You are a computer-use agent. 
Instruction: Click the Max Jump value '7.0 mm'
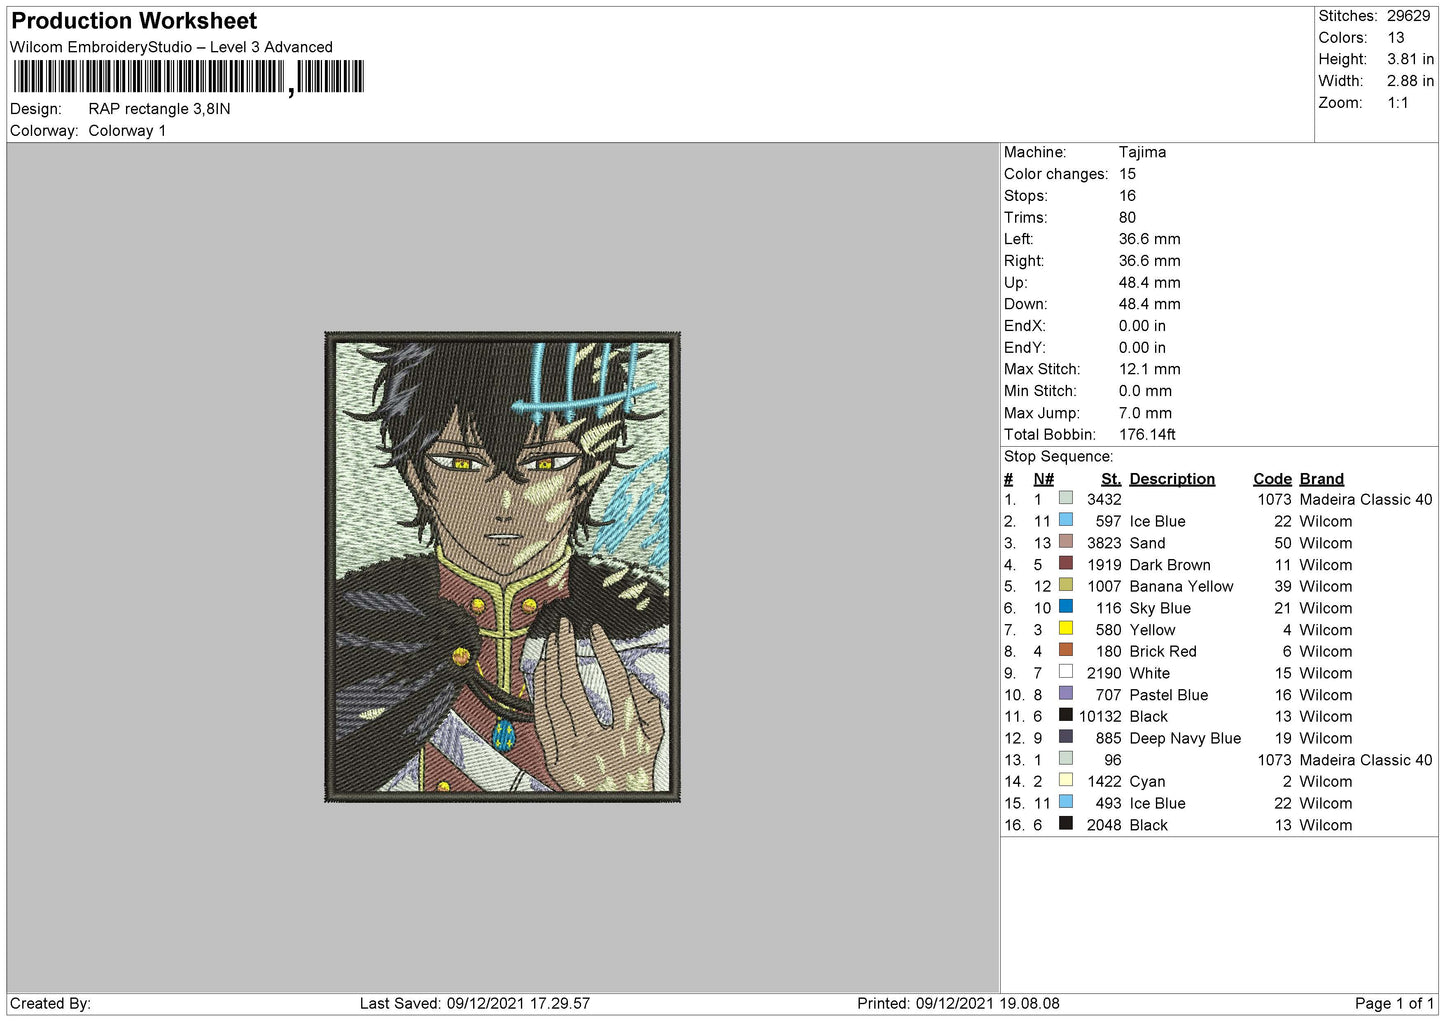1145,413
